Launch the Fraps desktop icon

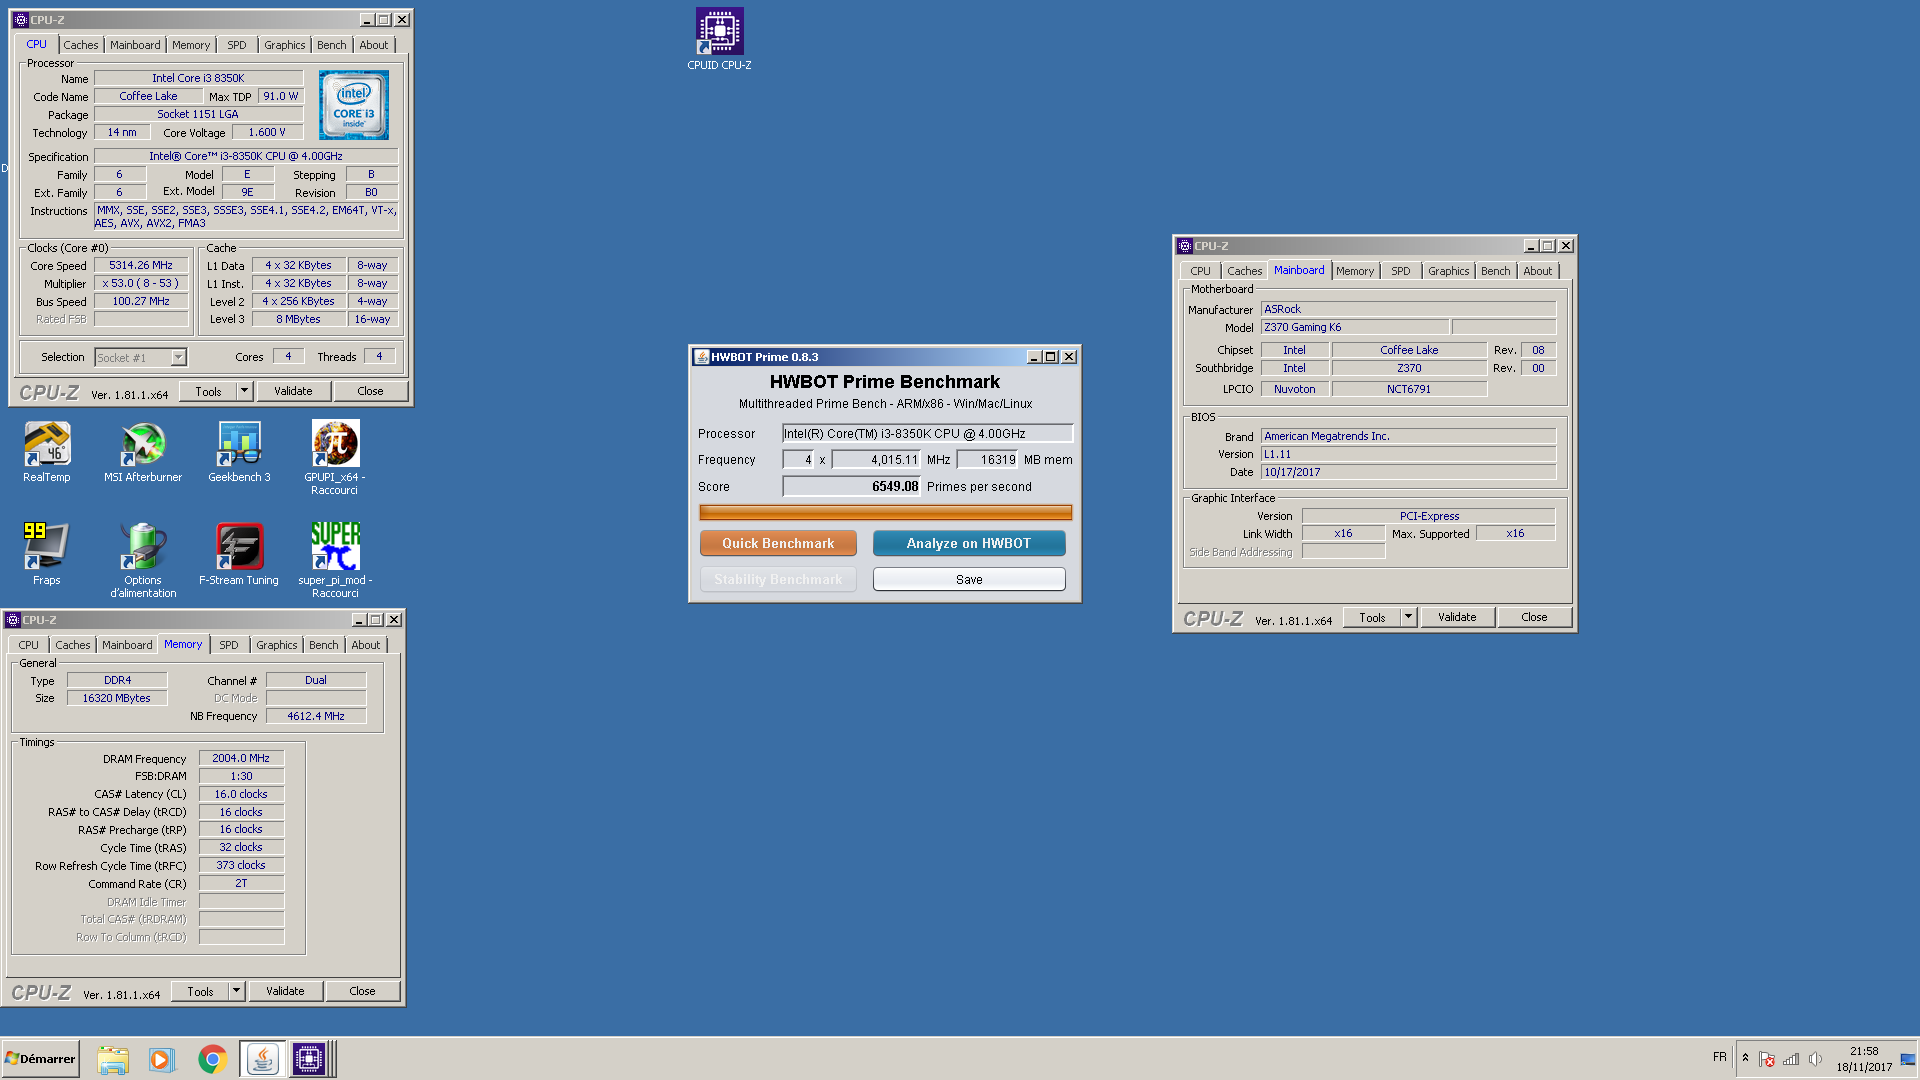[47, 554]
